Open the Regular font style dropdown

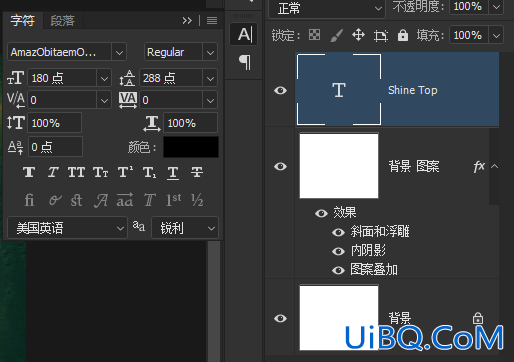point(210,52)
